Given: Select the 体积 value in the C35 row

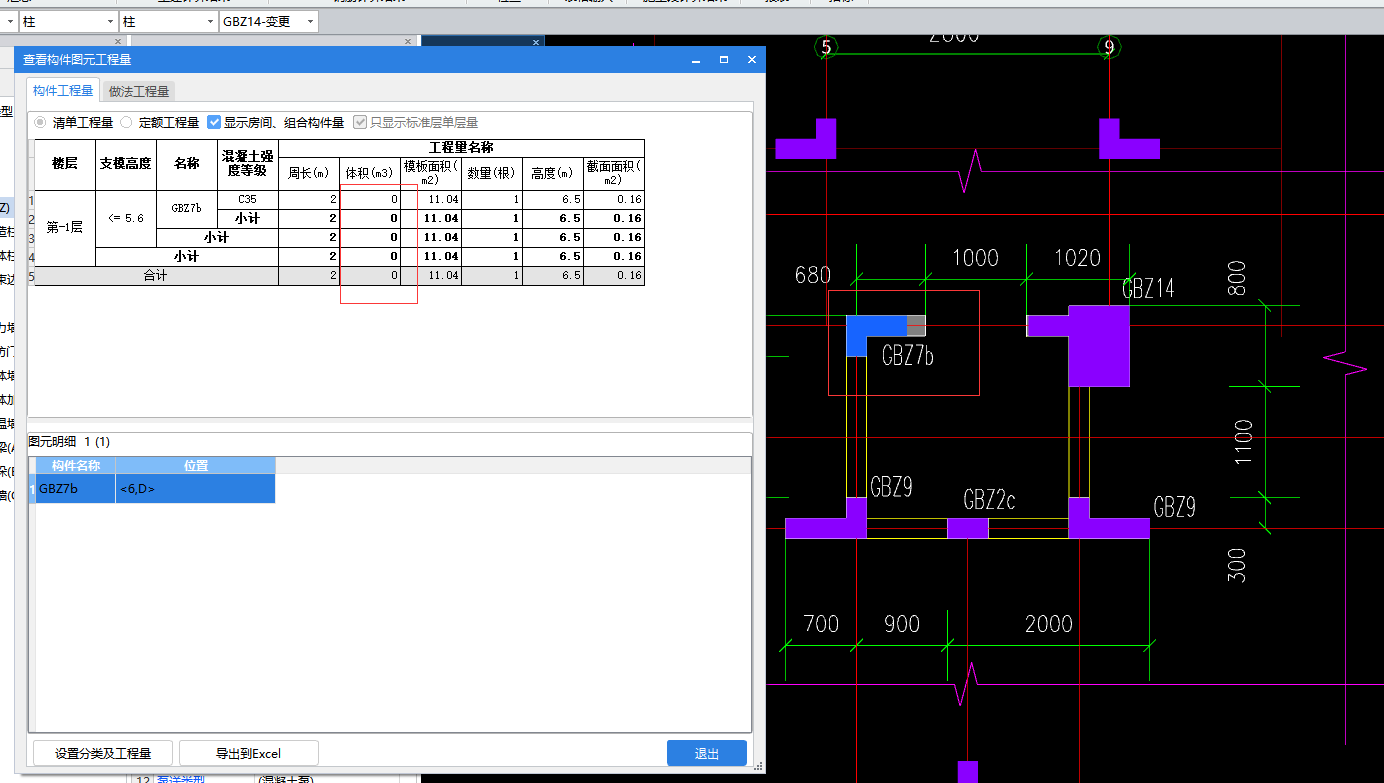Looking at the screenshot, I should click(x=370, y=199).
